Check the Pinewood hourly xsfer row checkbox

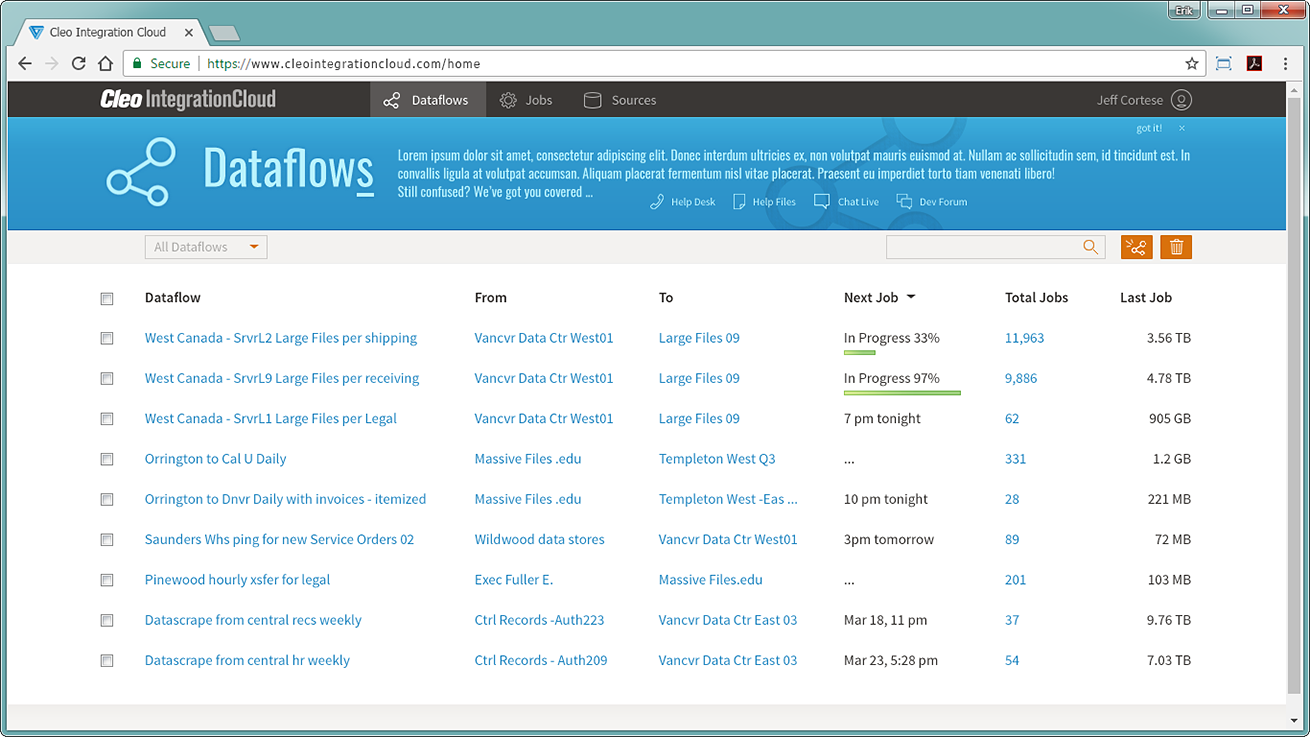107,580
